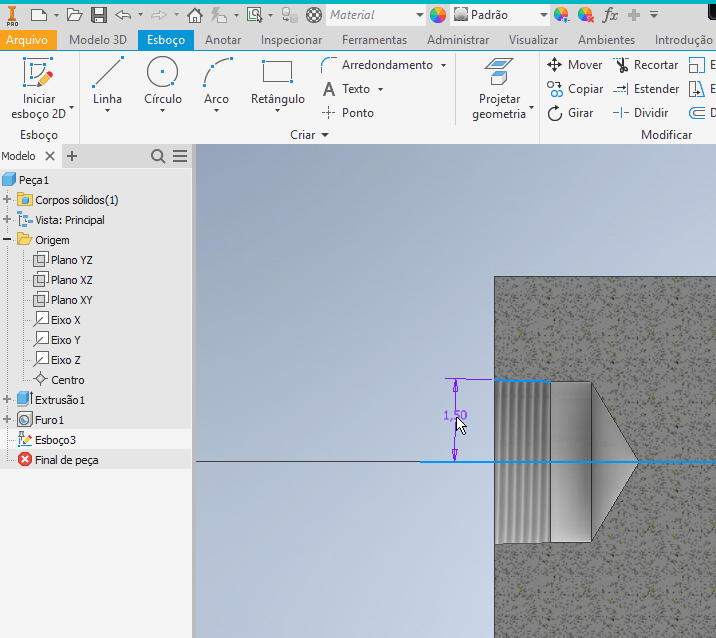The height and width of the screenshot is (638, 716).
Task: Start a new 2D sketch with Iniciar esboço 2D
Action: pyautogui.click(x=38, y=88)
